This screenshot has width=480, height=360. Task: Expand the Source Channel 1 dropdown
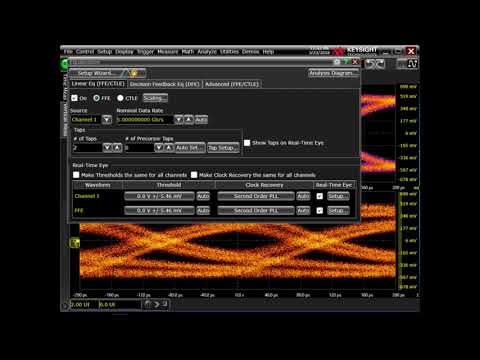pyautogui.click(x=107, y=119)
